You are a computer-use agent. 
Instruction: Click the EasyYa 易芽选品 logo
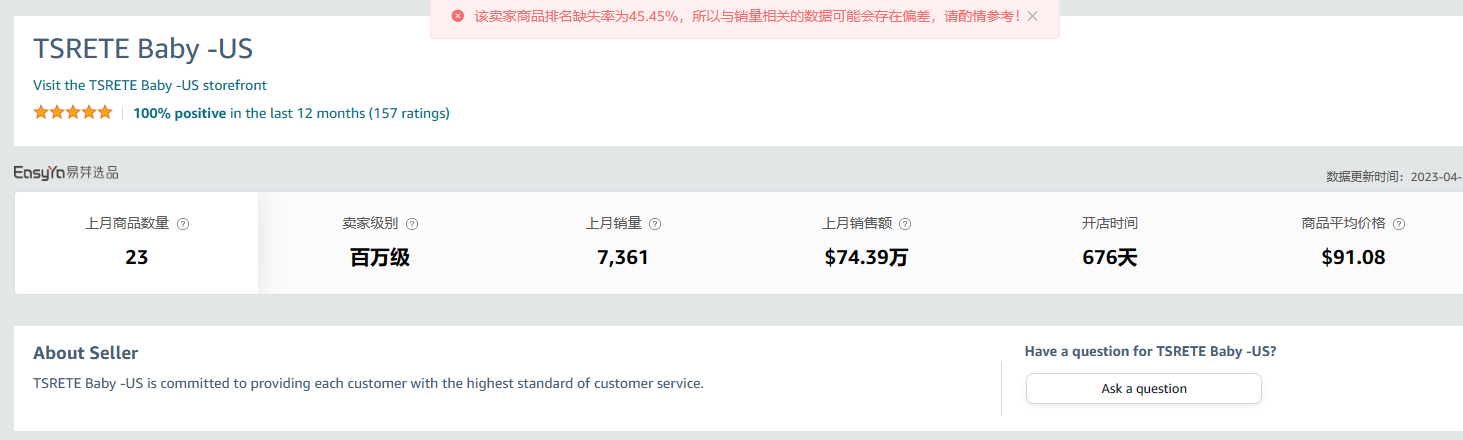pos(66,173)
